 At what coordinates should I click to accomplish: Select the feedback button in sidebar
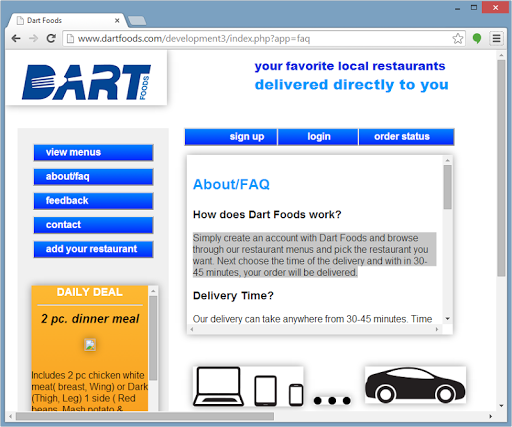(93, 201)
